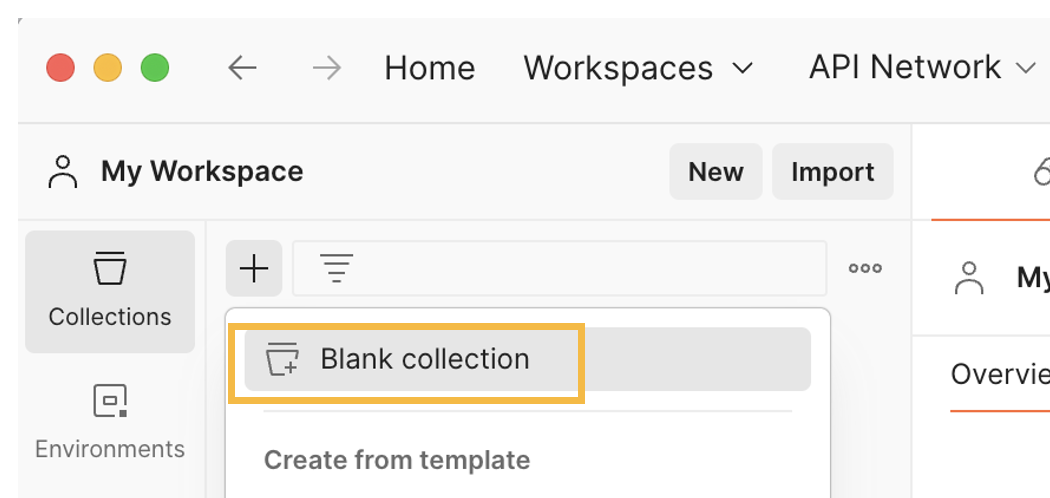Click the green macOS maximize button
Viewport: 1050px width, 498px height.
click(x=154, y=68)
